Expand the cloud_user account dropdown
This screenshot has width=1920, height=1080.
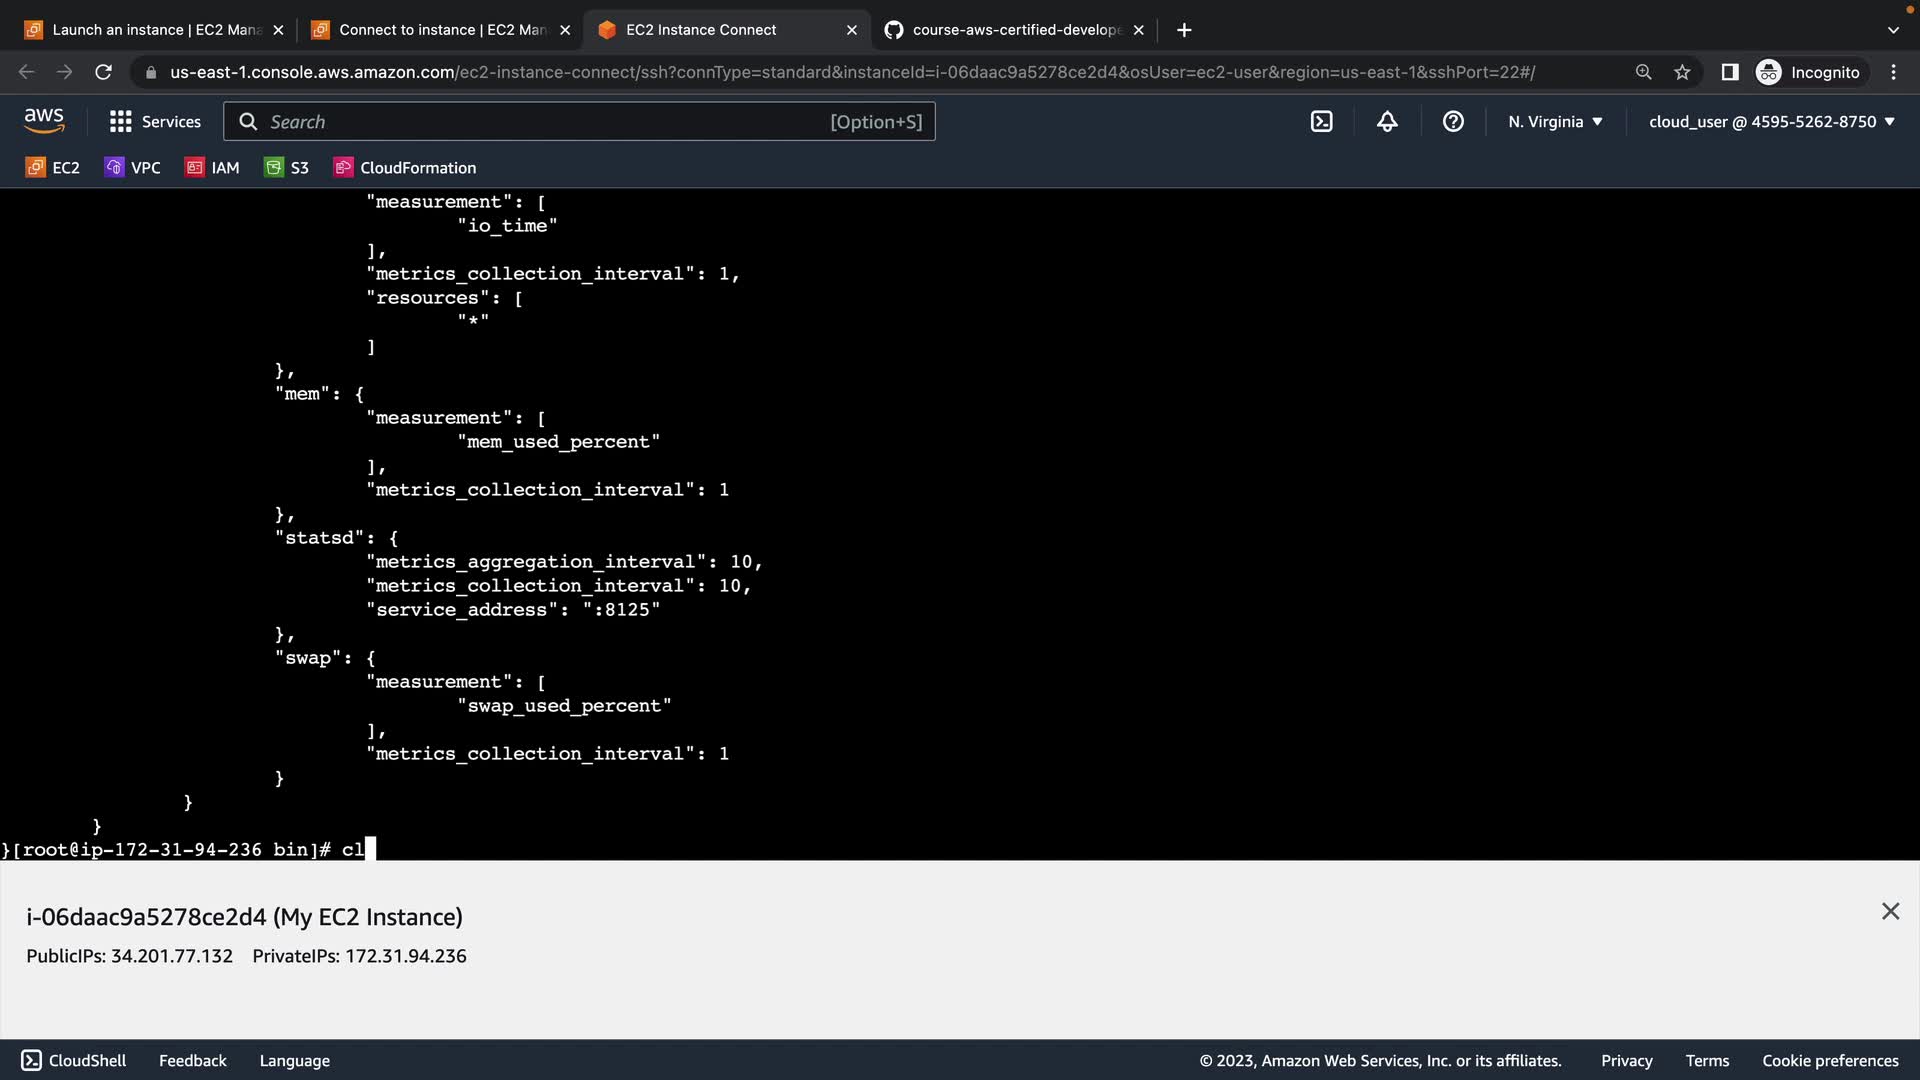point(1771,122)
